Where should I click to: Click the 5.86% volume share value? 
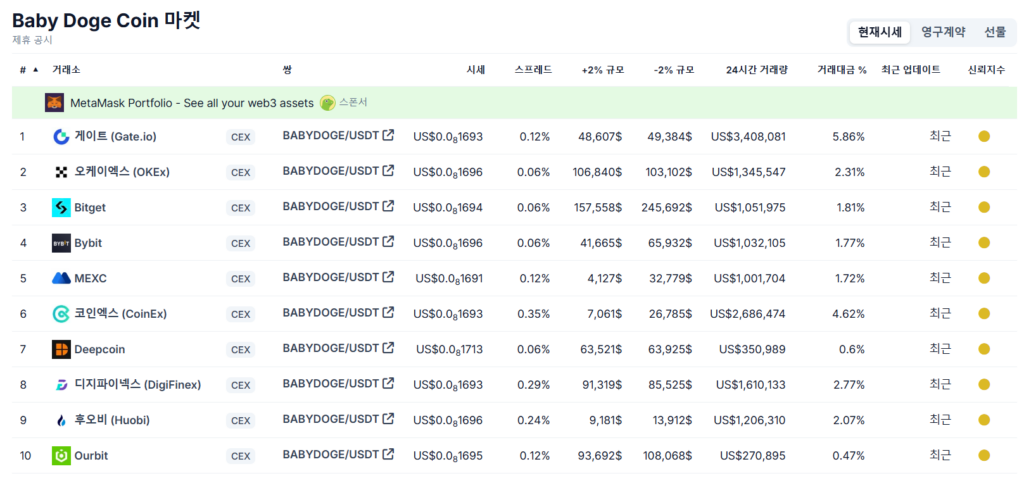point(849,137)
